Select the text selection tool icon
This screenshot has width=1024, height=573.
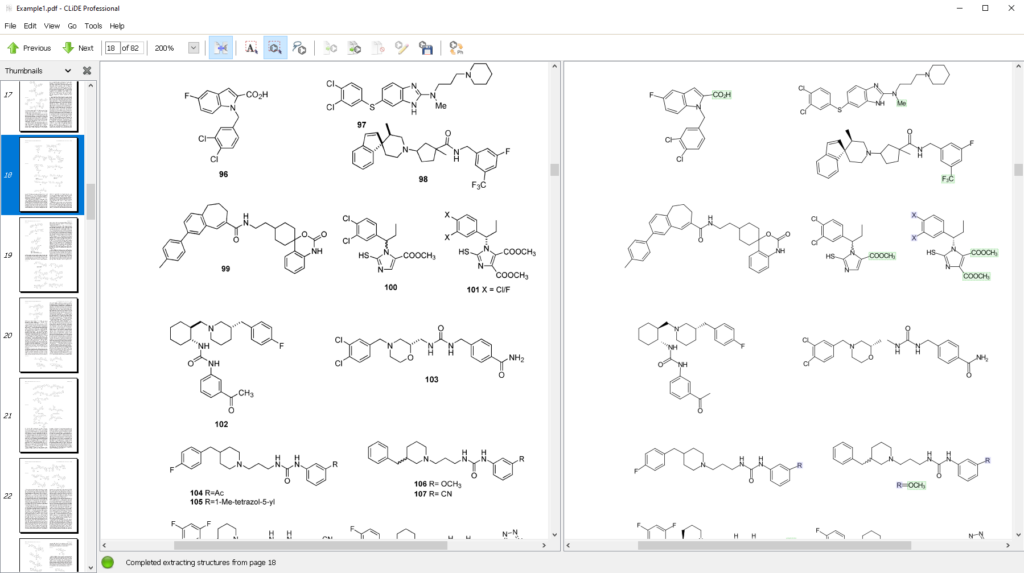point(251,48)
